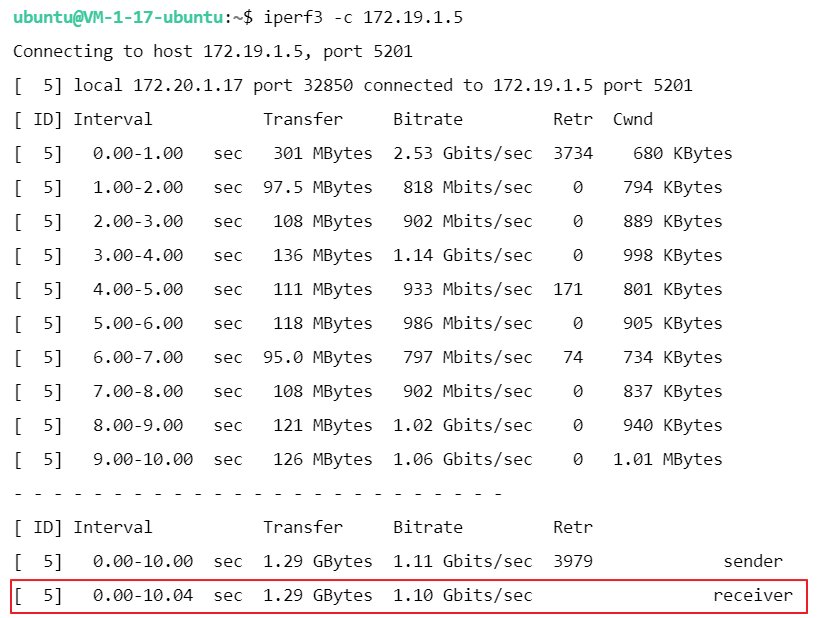Click the 74 retransmit value
Image resolution: width=830 pixels, height=618 pixels.
click(572, 357)
